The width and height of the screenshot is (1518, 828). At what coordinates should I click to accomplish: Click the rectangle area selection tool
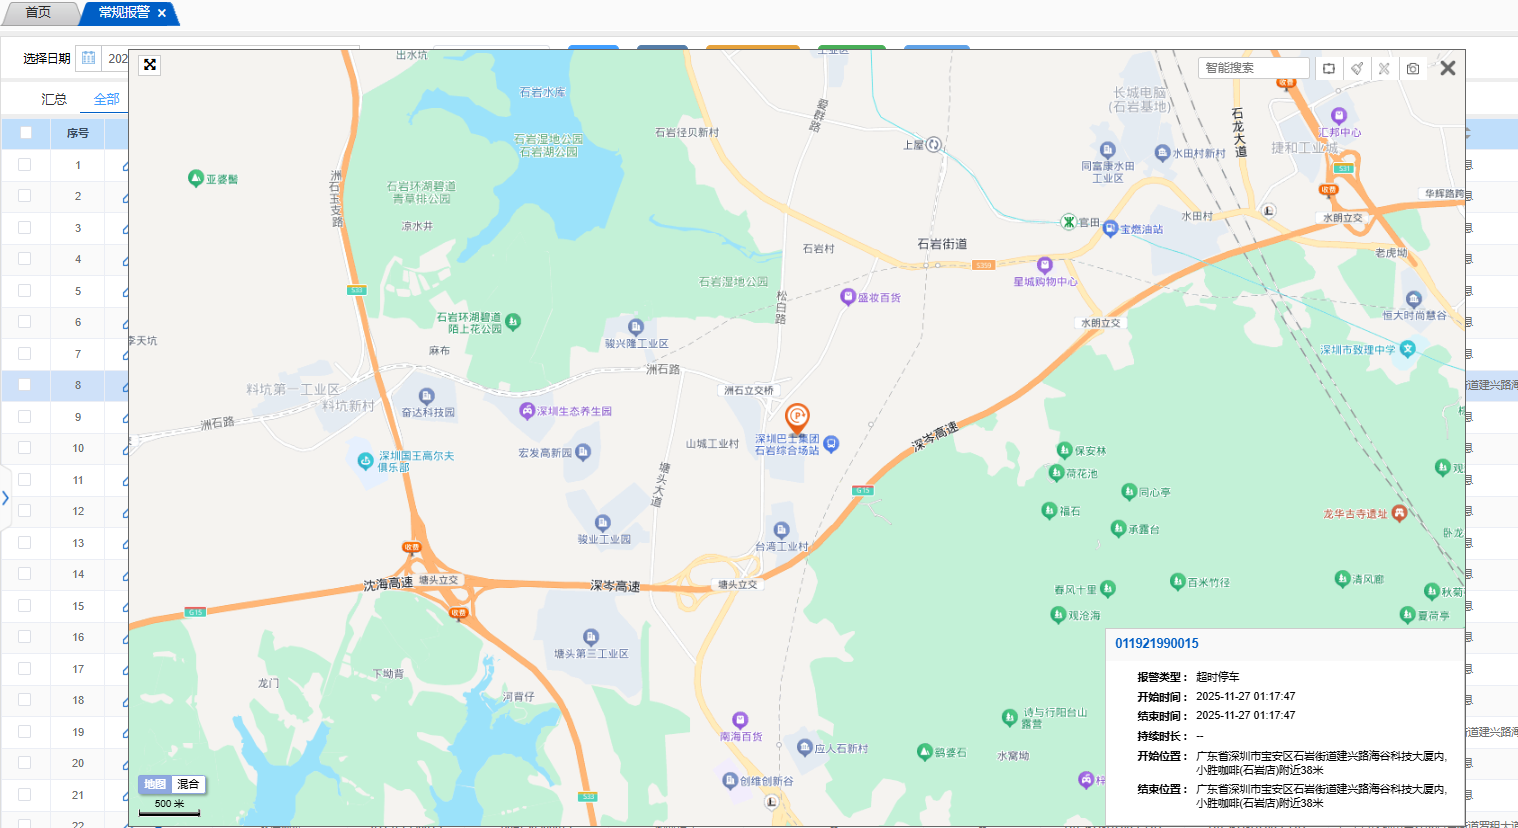pyautogui.click(x=1328, y=69)
